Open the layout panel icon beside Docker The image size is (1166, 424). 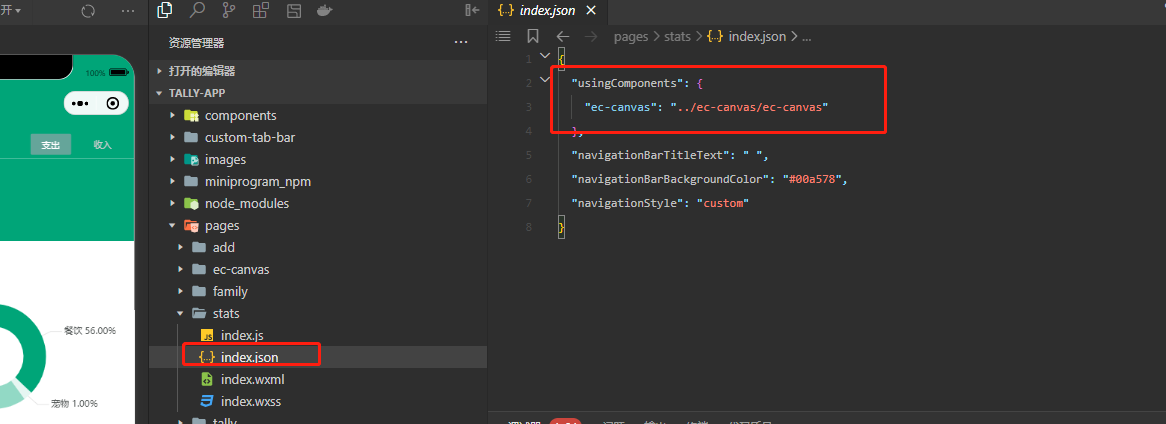[294, 10]
